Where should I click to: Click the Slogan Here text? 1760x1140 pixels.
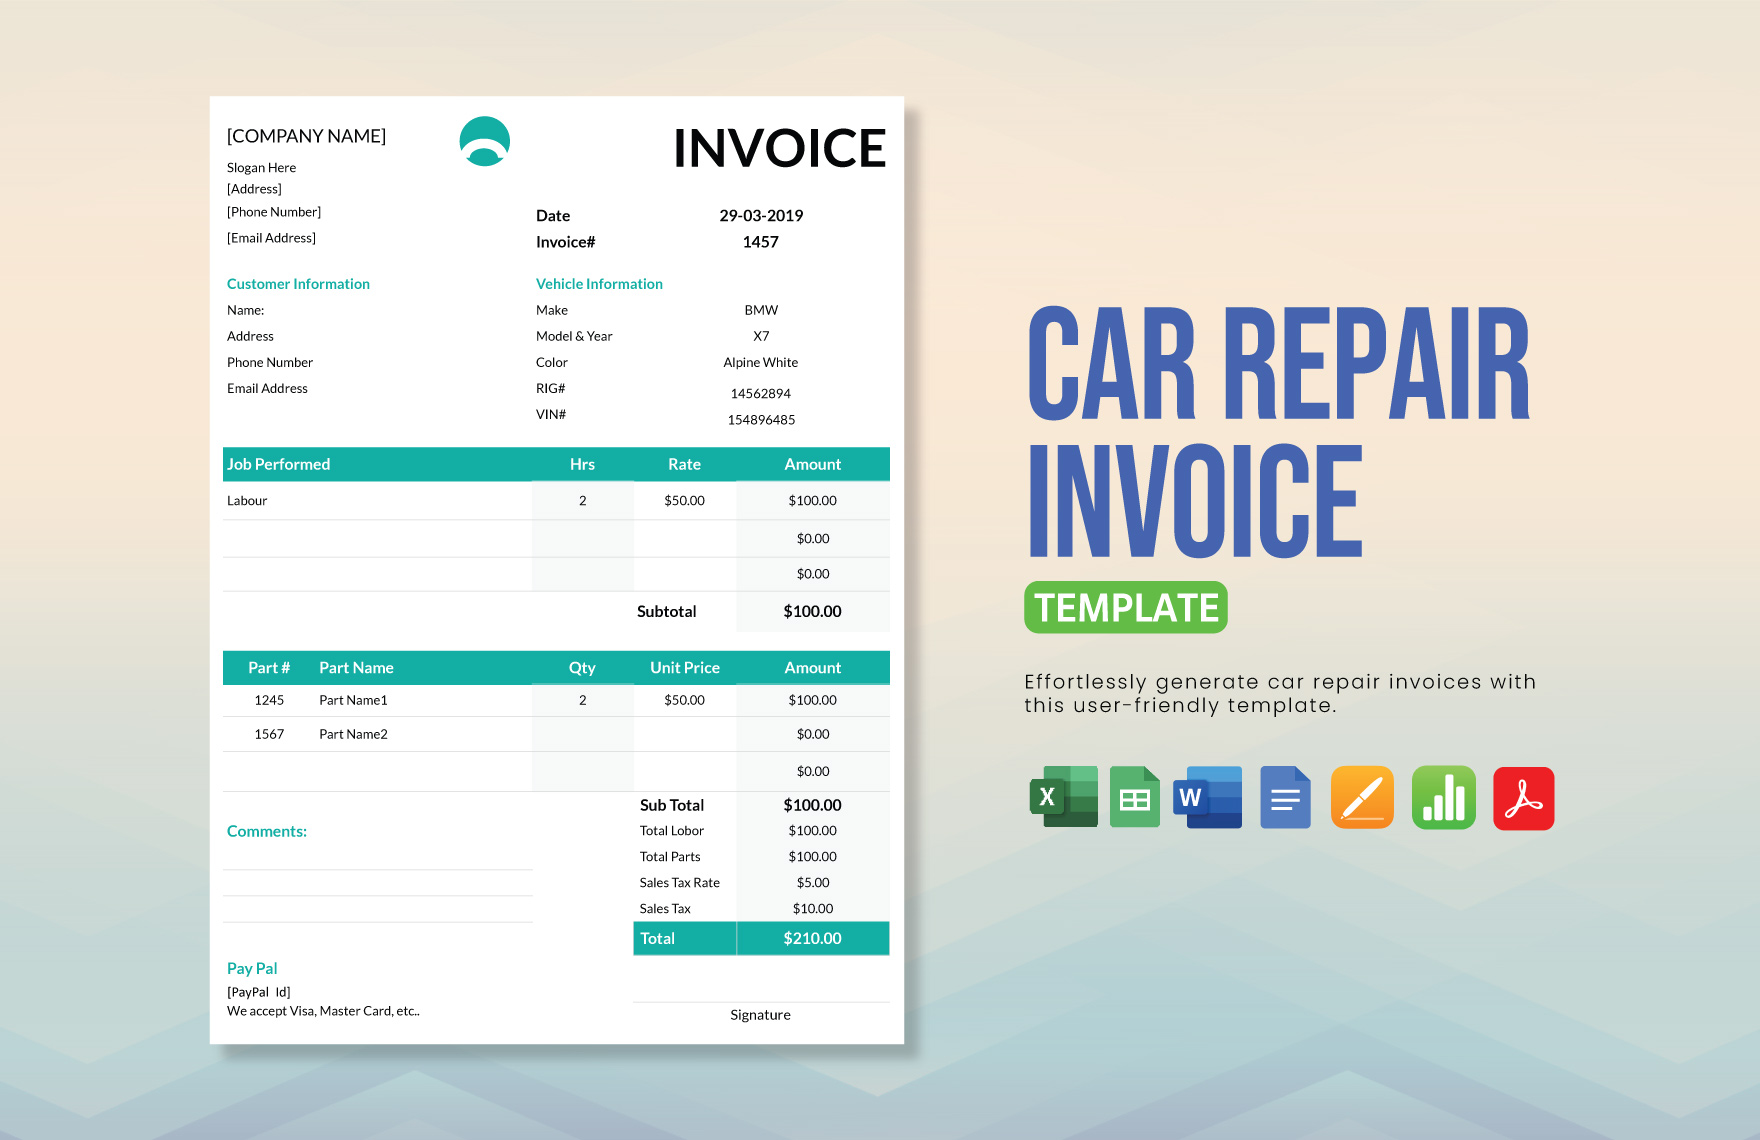tap(261, 167)
